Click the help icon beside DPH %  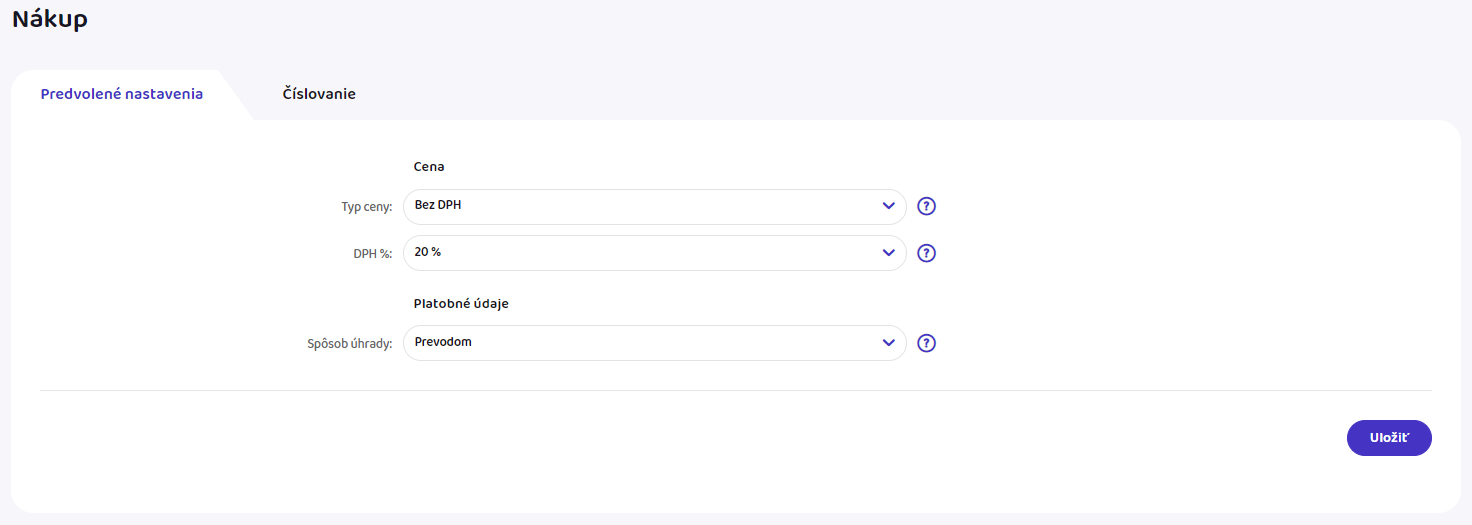coord(926,253)
